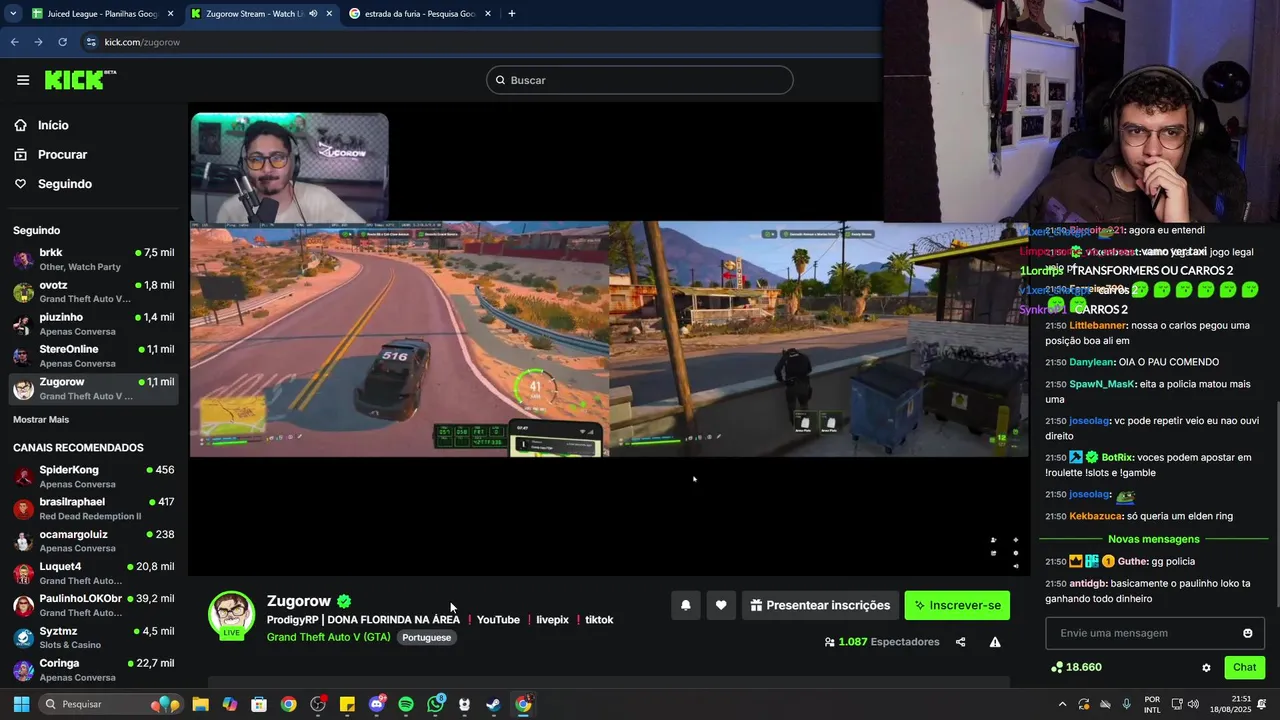Open StereOnline channel in the sidebar

tap(94, 356)
